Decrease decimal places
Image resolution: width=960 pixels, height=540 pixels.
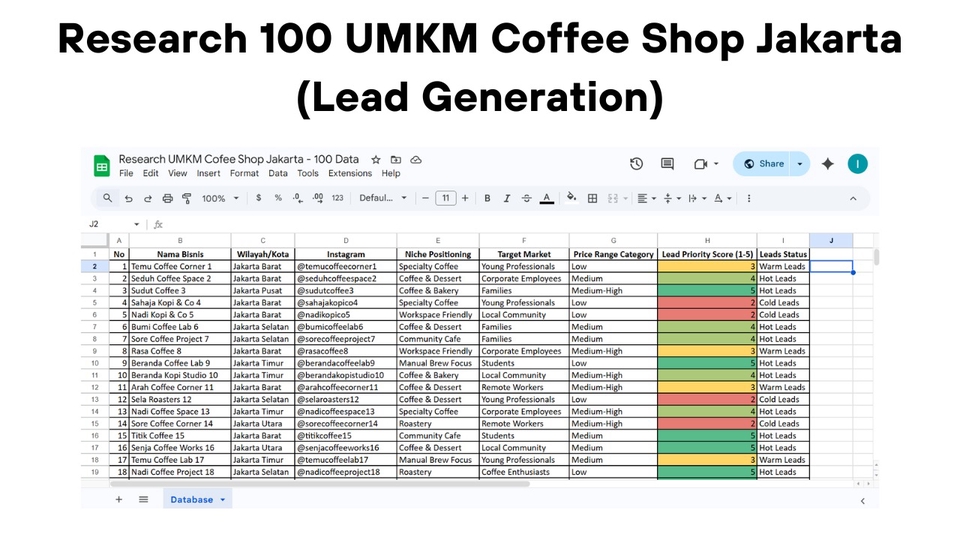click(x=298, y=198)
